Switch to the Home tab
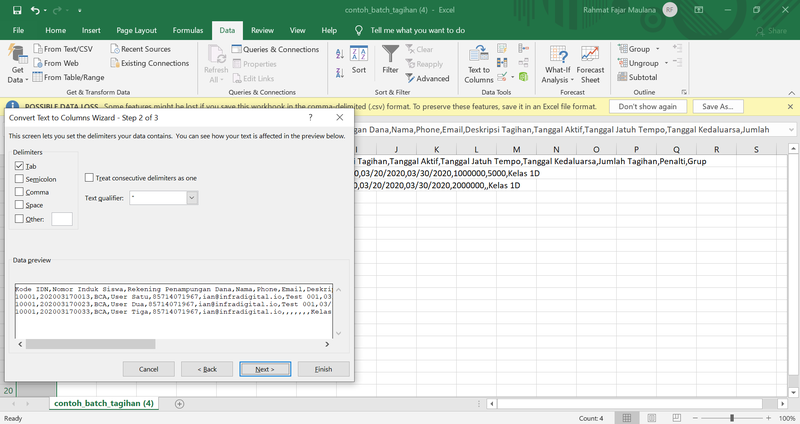The image size is (800, 424). (56, 31)
